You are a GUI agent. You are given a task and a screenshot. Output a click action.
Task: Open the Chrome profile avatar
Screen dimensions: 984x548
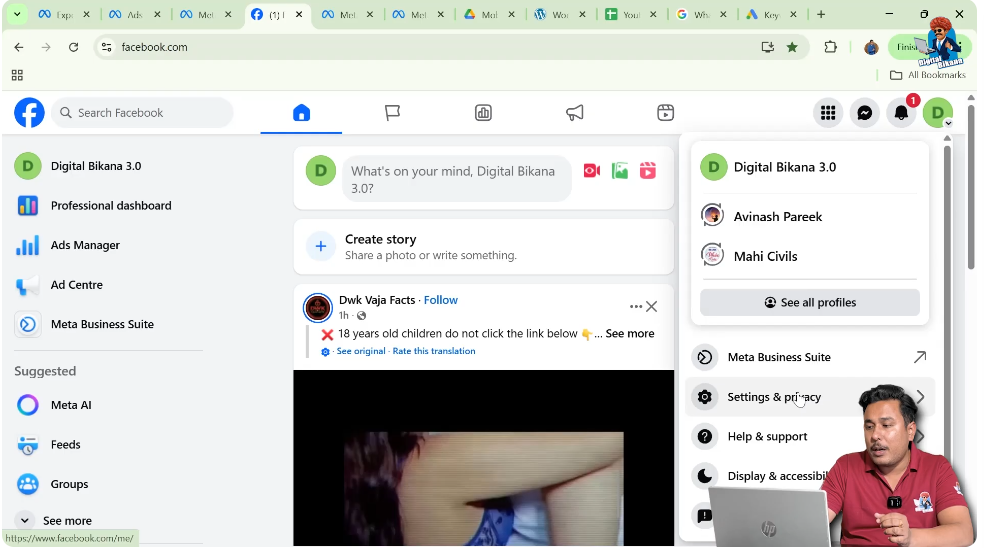click(x=871, y=47)
